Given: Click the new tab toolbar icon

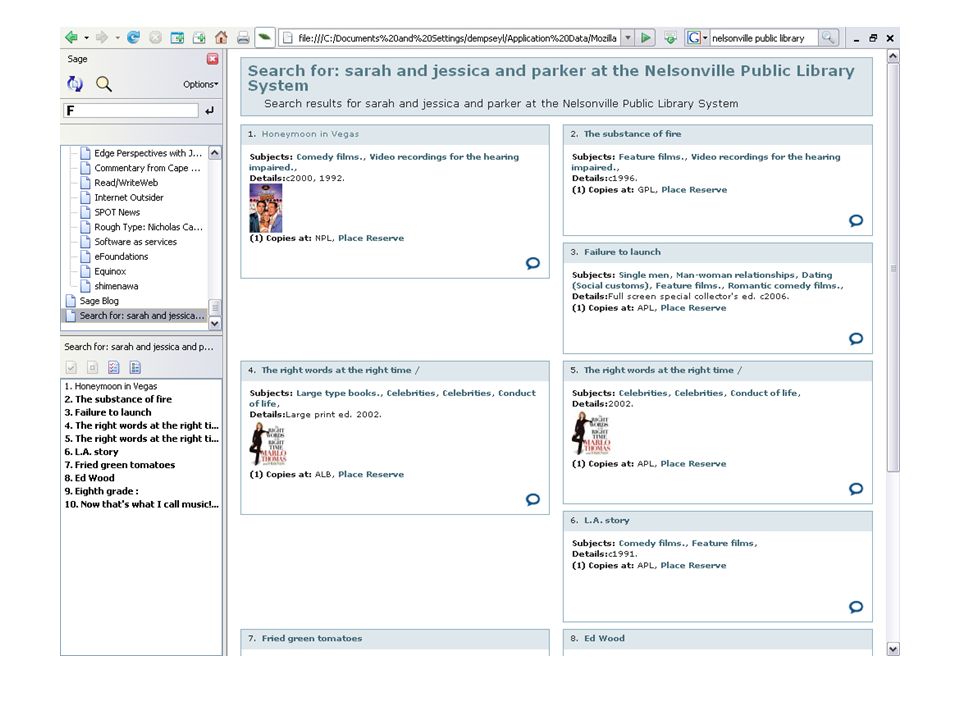Looking at the screenshot, I should click(199, 38).
